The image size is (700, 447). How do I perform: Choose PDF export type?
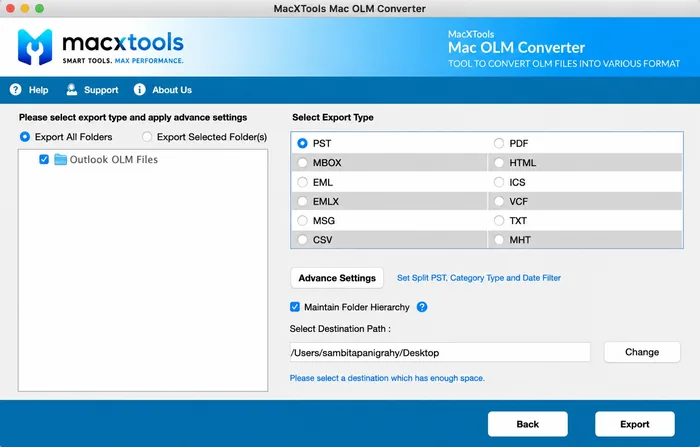pos(499,143)
